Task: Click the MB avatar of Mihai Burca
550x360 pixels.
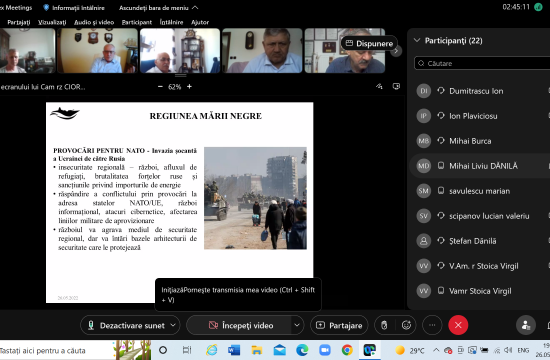Action: 424,141
